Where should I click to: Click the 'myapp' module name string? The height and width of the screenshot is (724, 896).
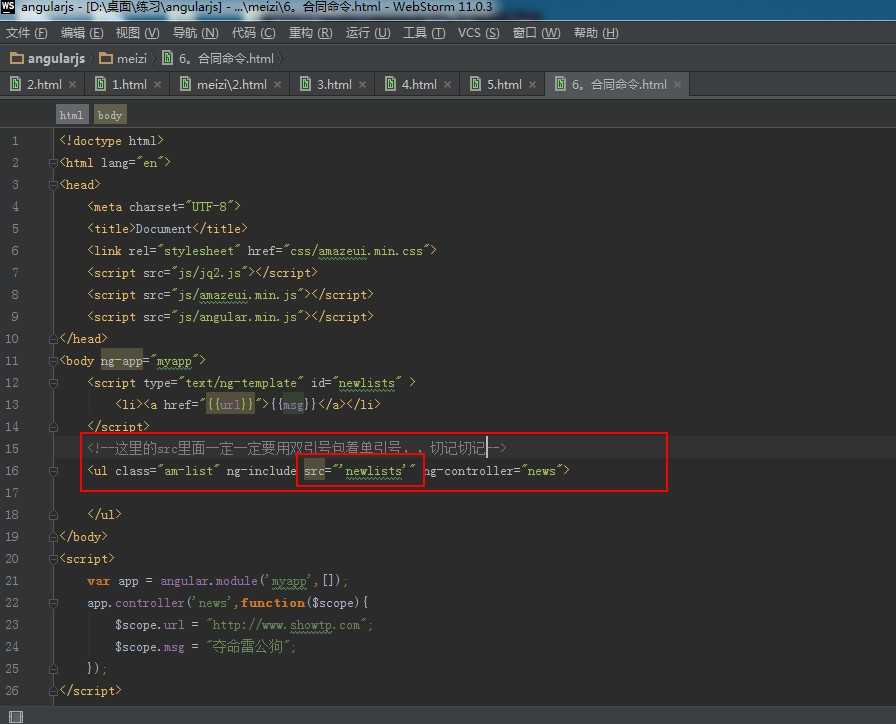coord(289,581)
